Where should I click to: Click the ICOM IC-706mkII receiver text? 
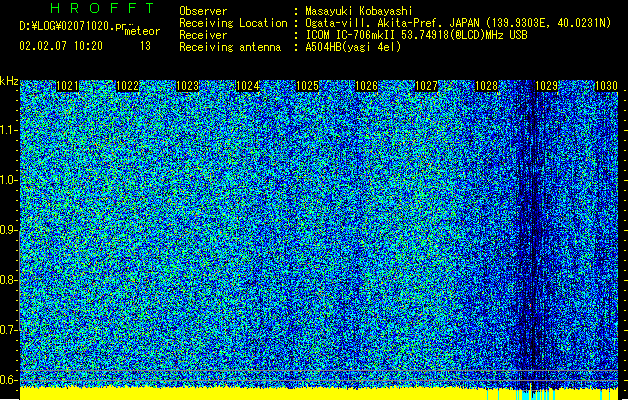[x=416, y=35]
